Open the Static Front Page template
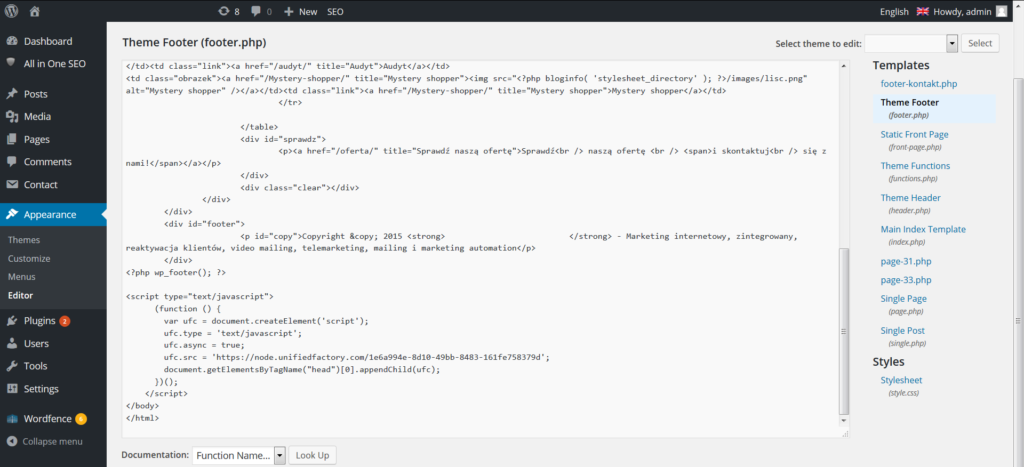 (914, 134)
